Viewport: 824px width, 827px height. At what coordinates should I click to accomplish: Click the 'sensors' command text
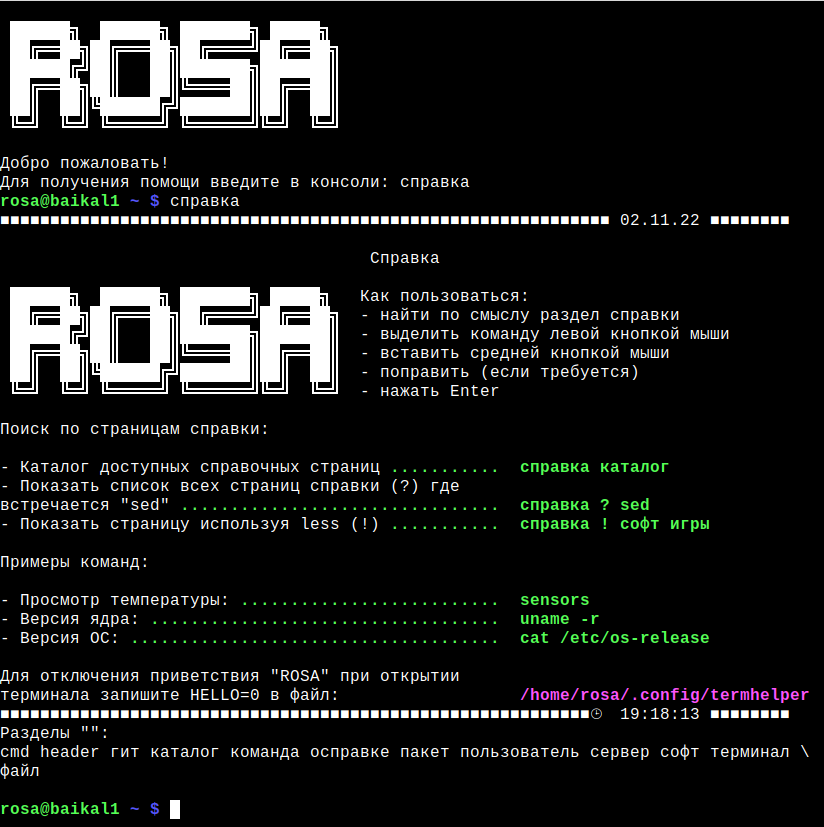[554, 600]
